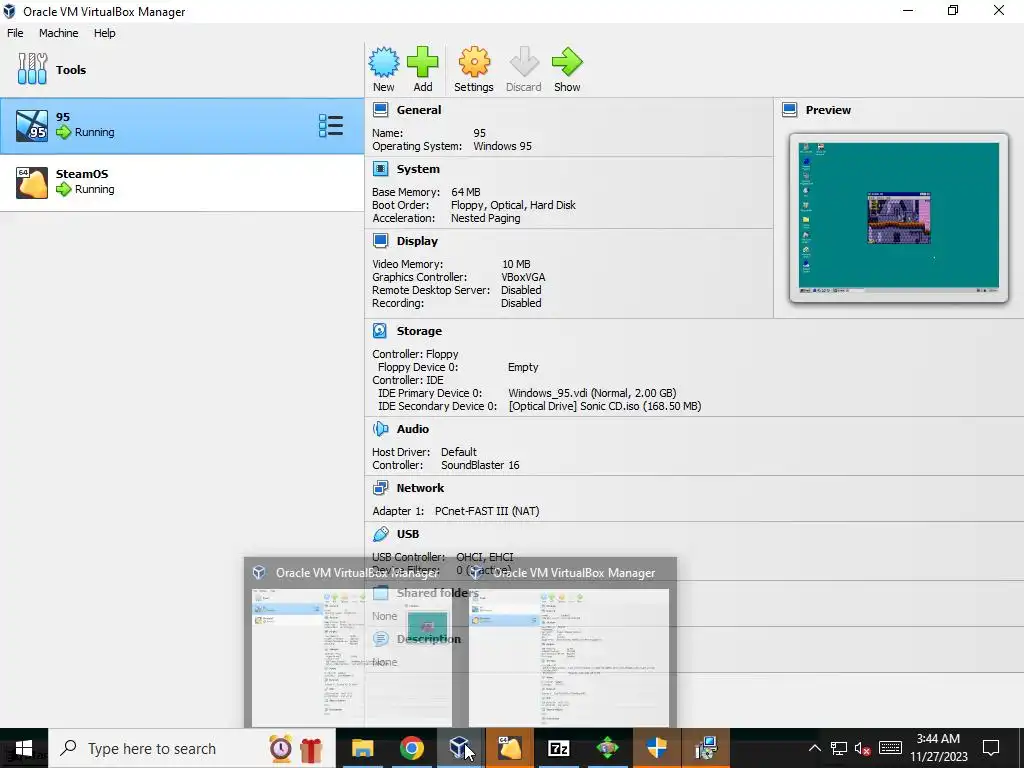Click the Storage section disk icon
Viewport: 1024px width, 768px height.
380,330
